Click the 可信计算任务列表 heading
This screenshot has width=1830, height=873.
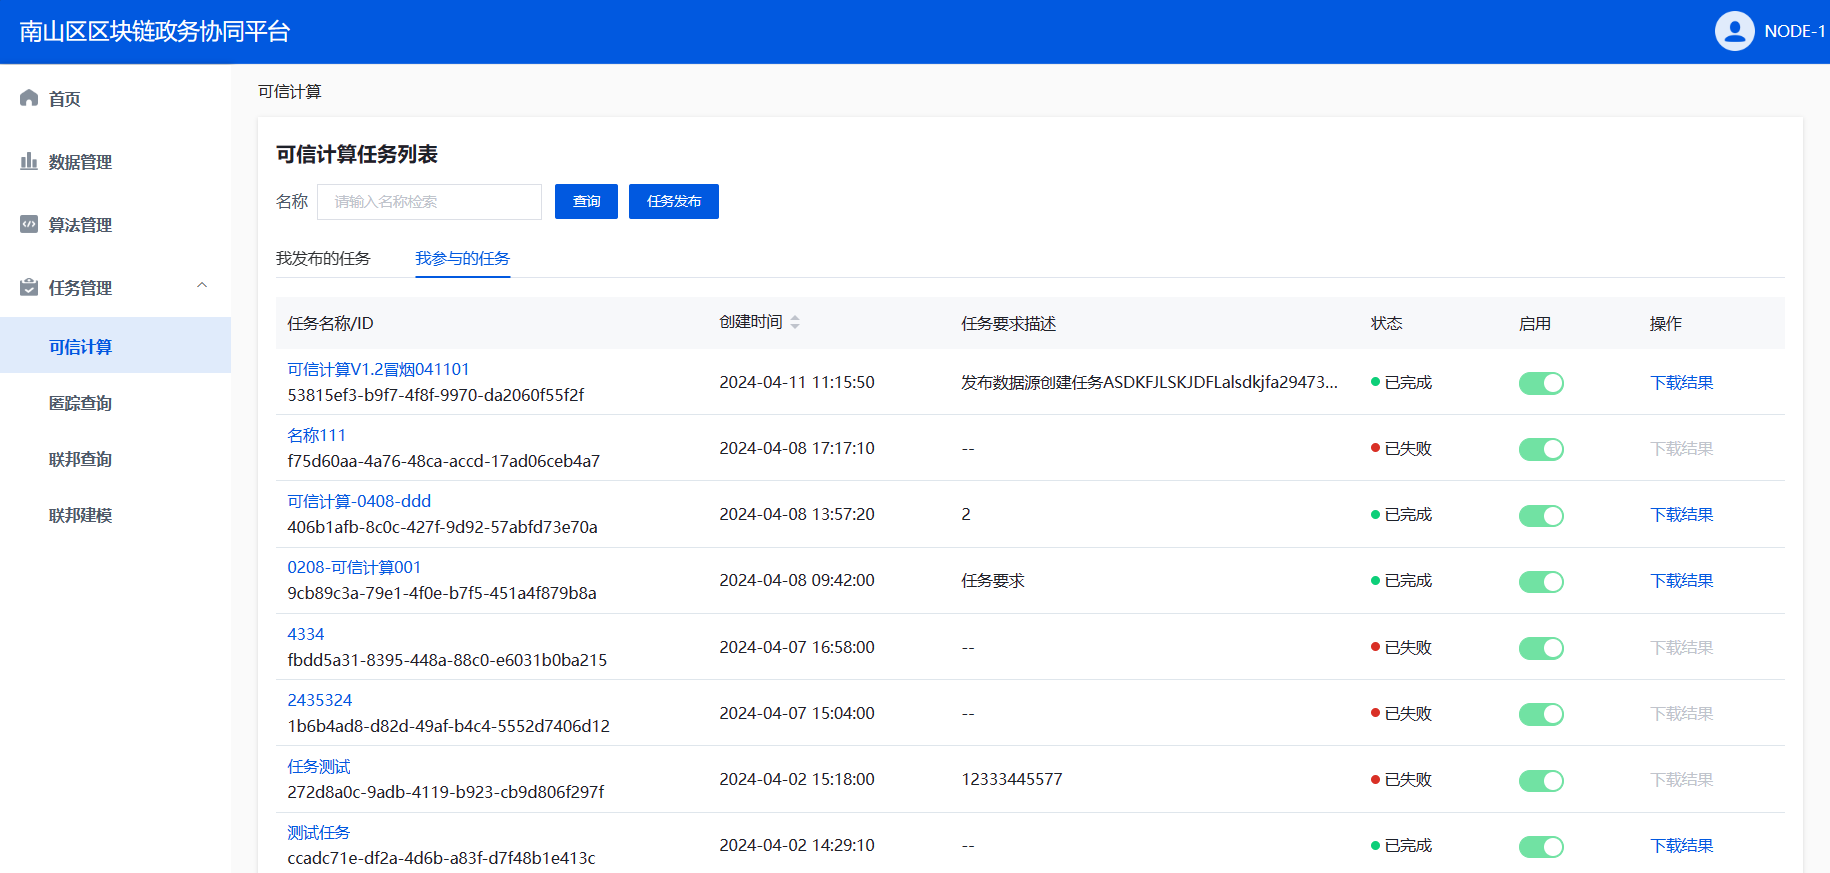pos(357,154)
